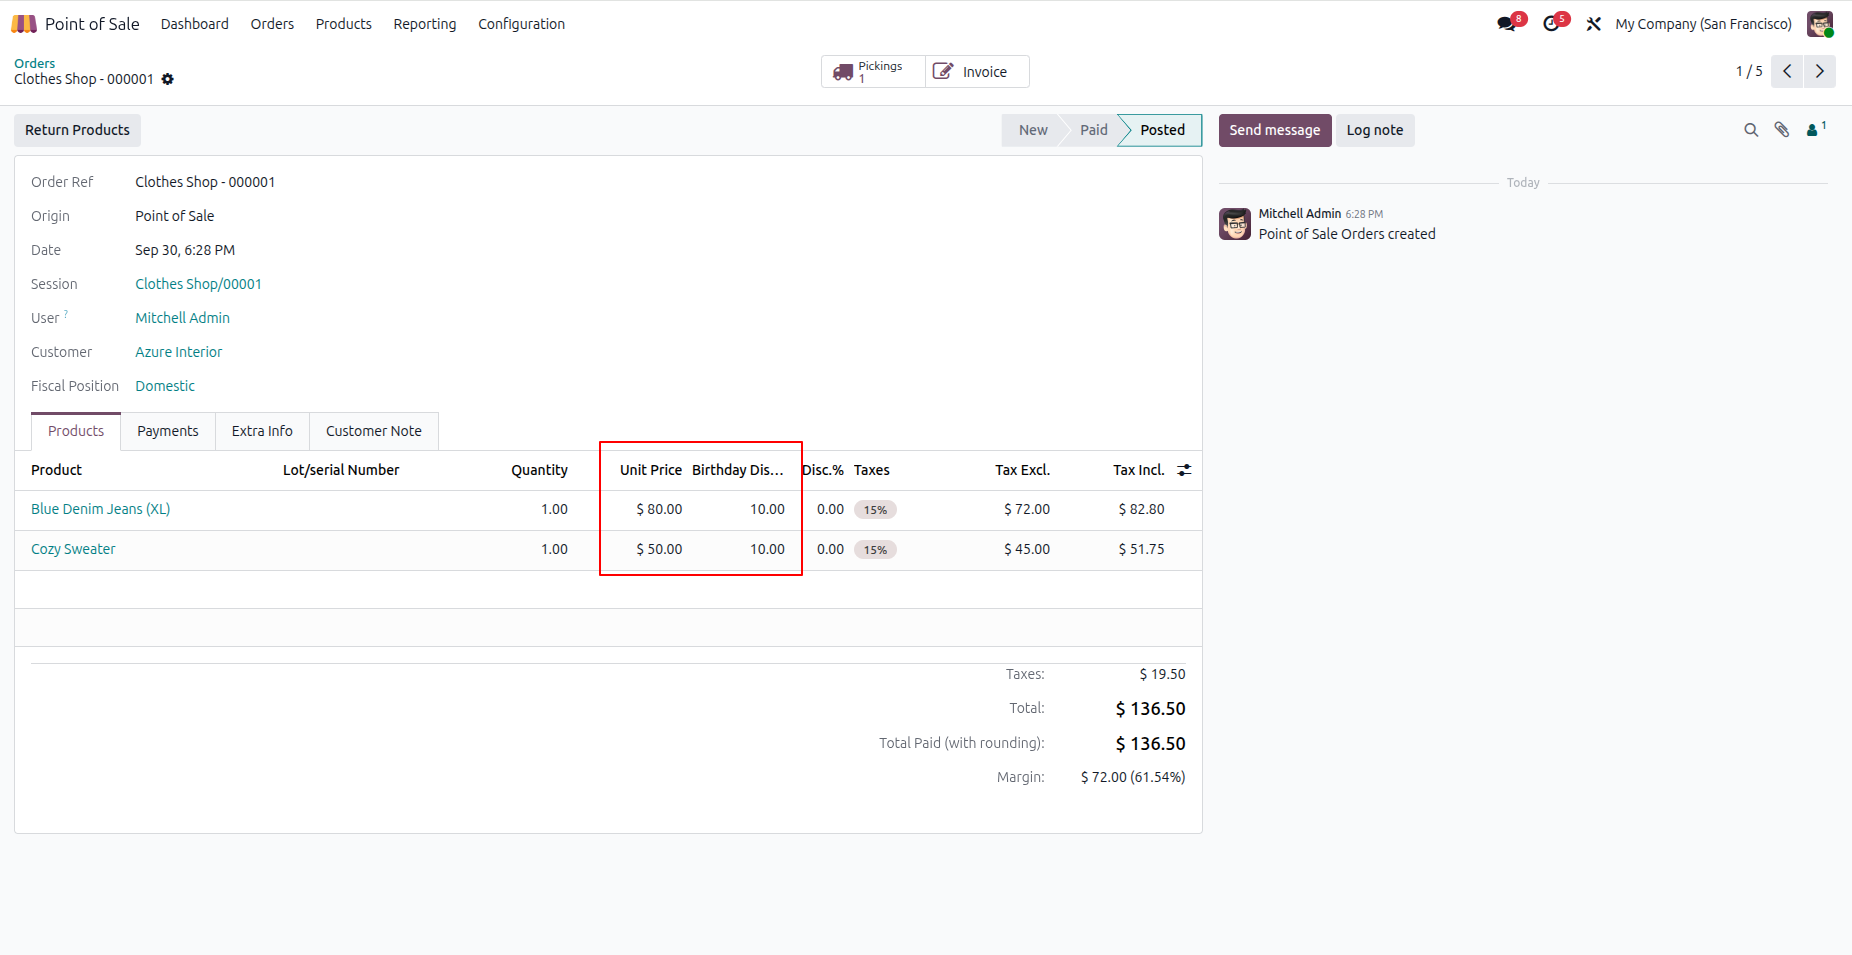Click the attachments paperclip icon

pos(1782,130)
